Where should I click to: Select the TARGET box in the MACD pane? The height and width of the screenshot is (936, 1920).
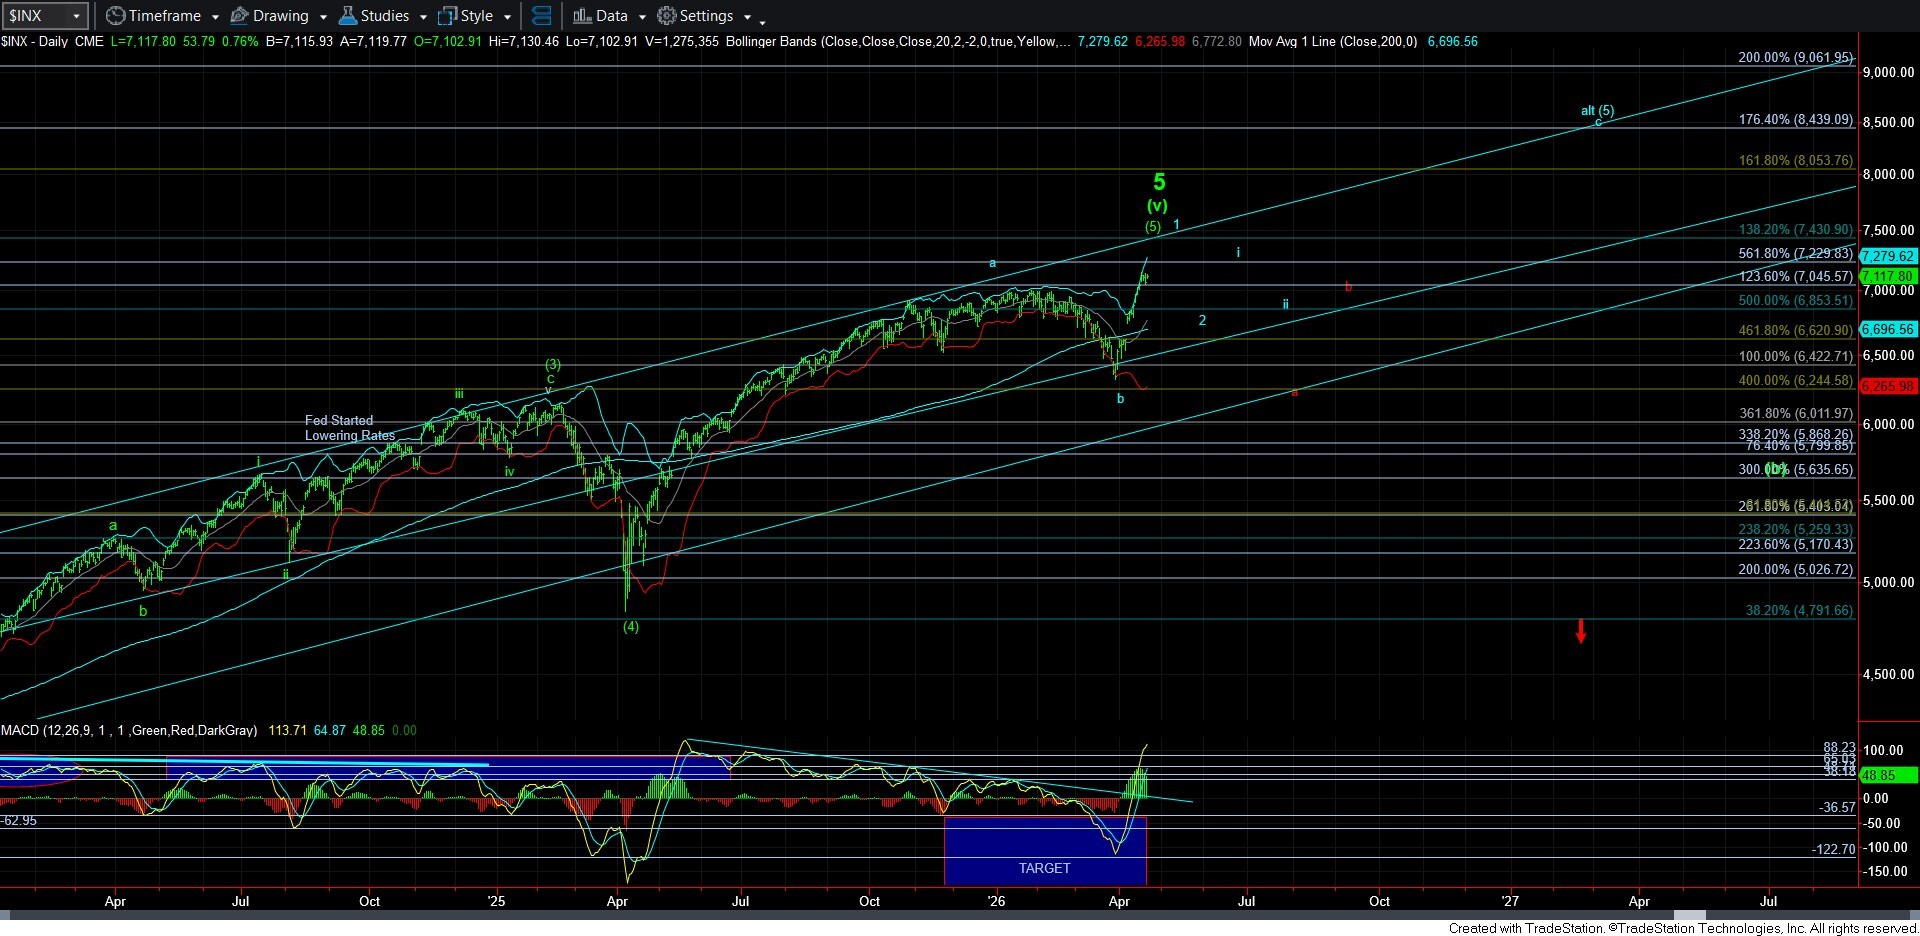click(x=1044, y=867)
